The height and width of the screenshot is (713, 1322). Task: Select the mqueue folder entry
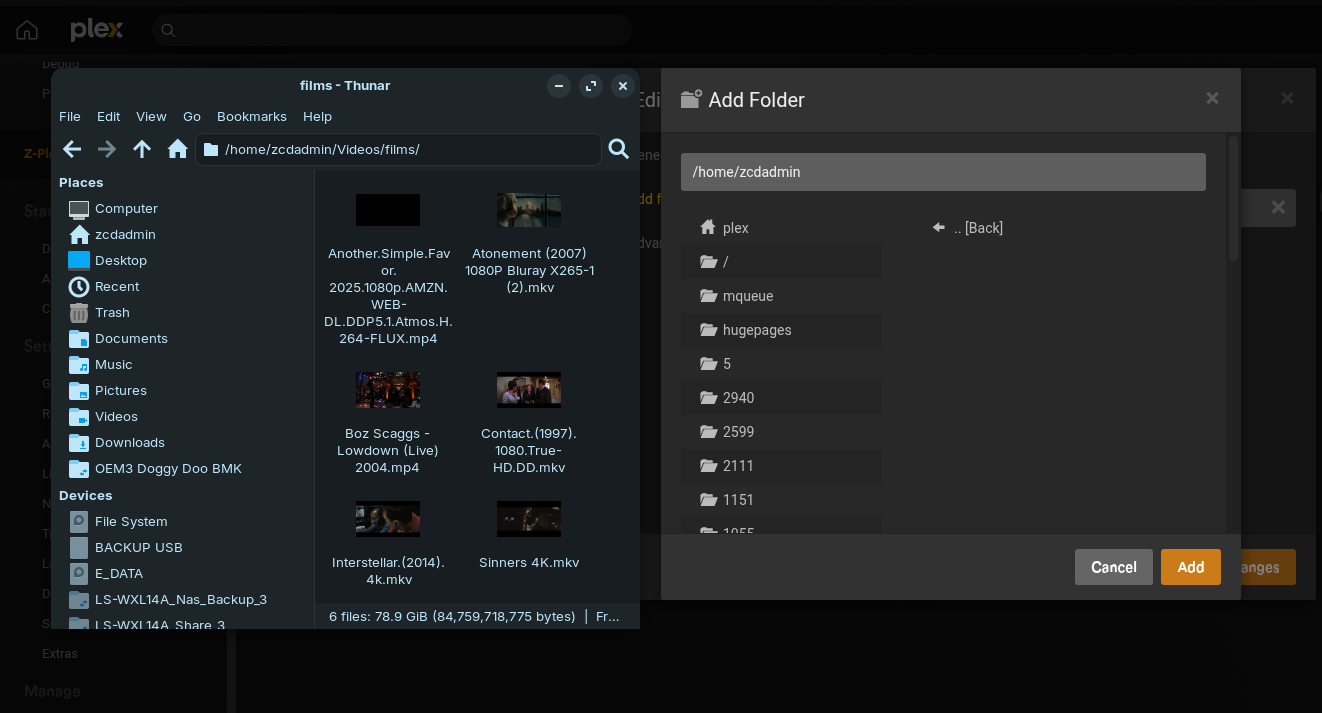coord(747,296)
